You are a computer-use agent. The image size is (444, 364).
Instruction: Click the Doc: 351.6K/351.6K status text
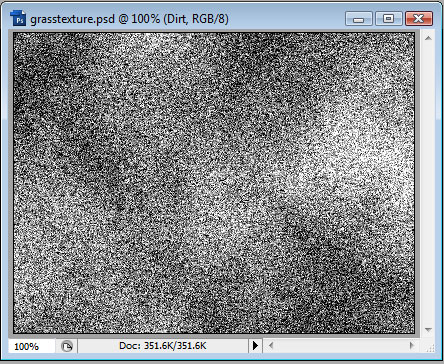tap(163, 346)
